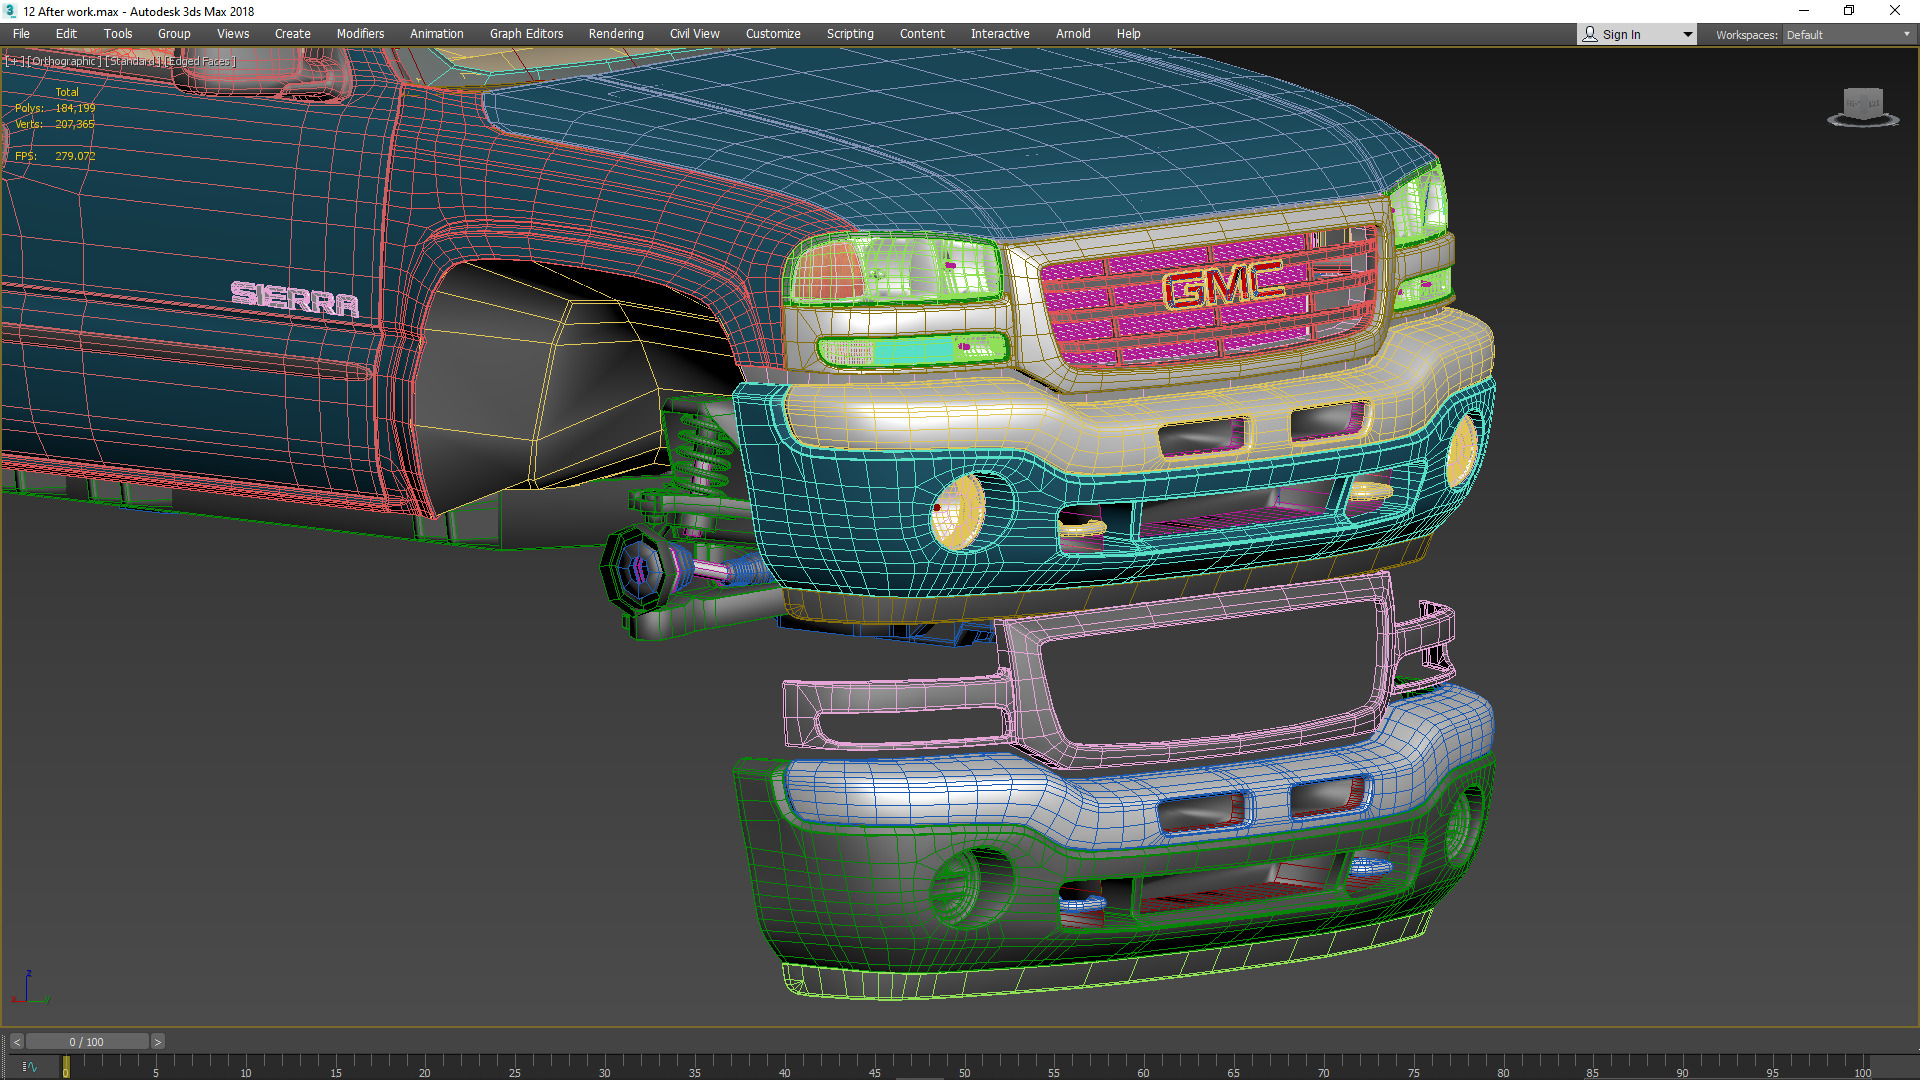Screen dimensions: 1920x1080
Task: Open the Rendering menu
Action: click(615, 34)
